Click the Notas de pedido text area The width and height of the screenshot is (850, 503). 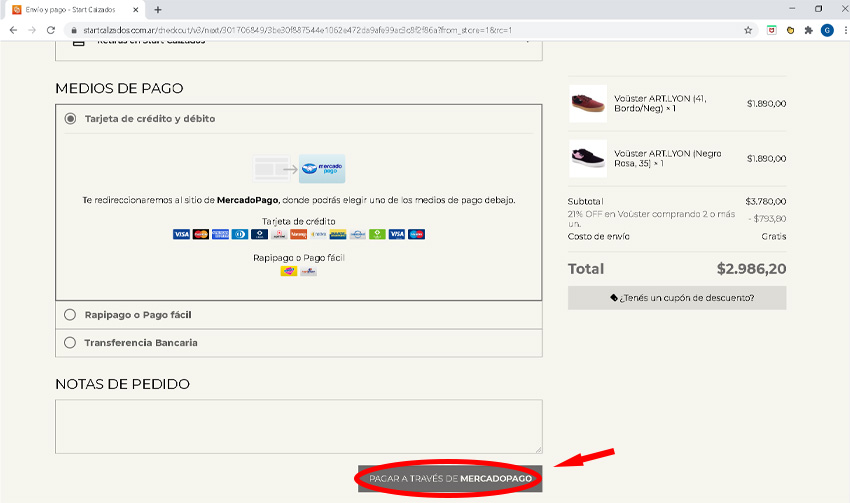pos(299,427)
